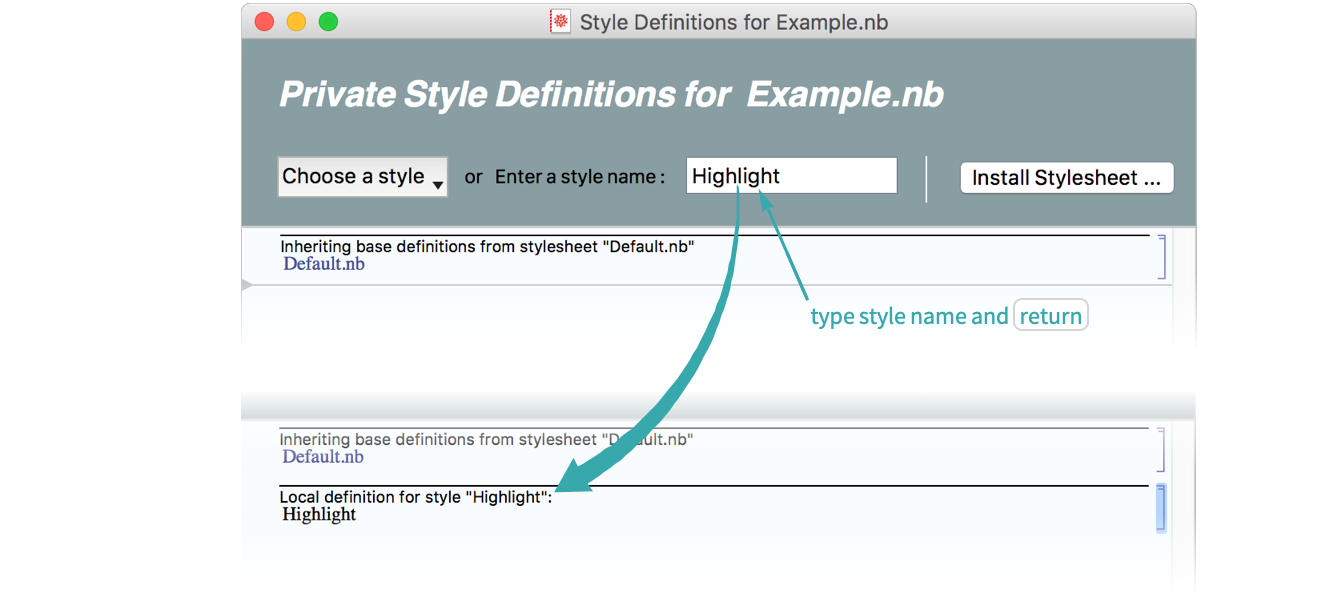Click the 'return' key label in annotation
The image size is (1340, 600).
point(1050,316)
